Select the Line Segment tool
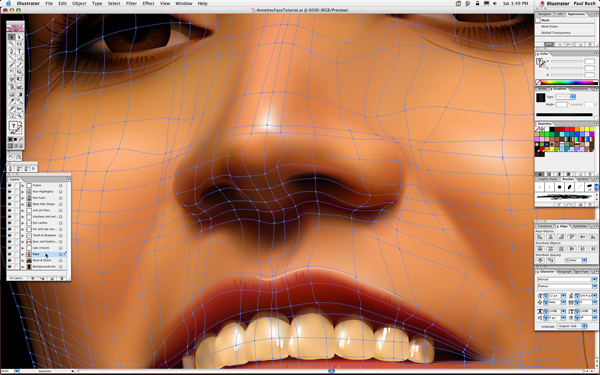 click(11, 58)
